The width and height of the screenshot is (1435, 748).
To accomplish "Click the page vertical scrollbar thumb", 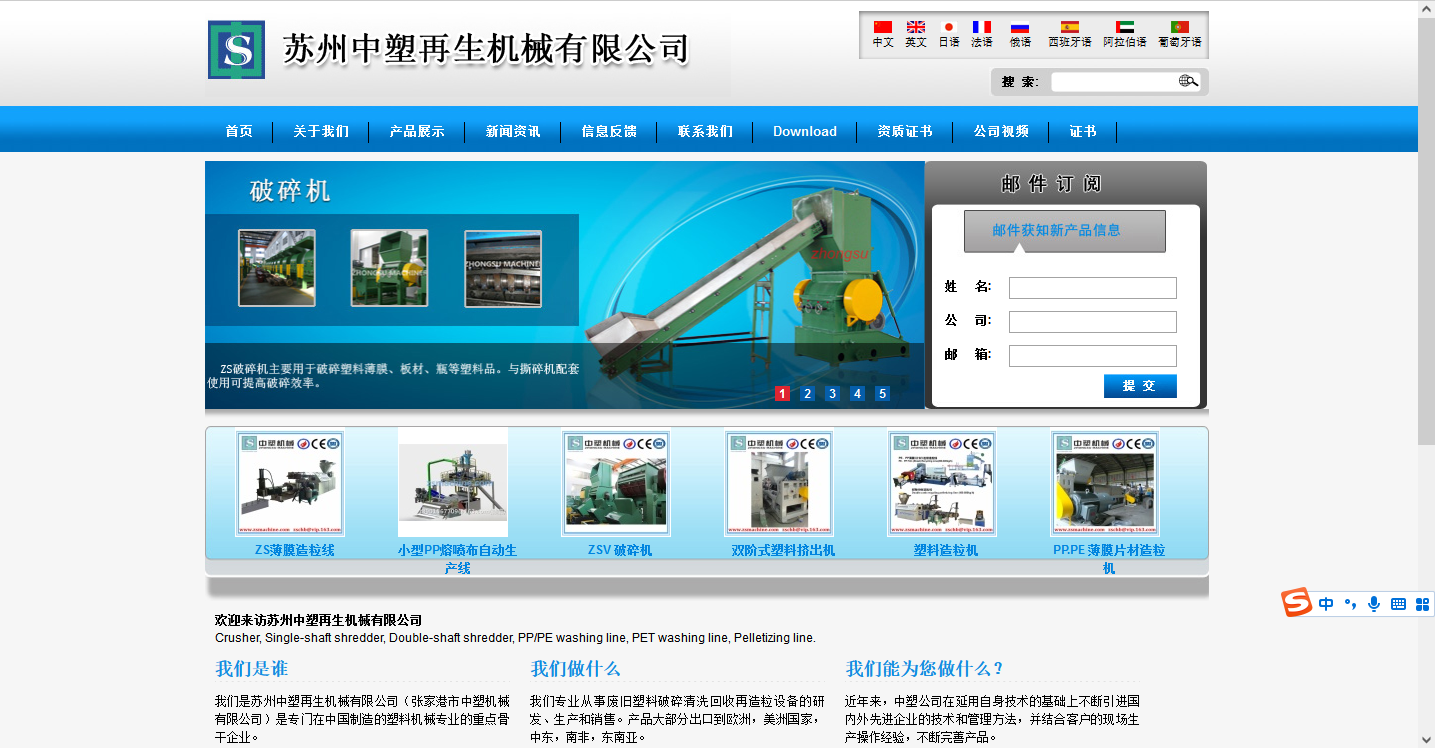I will pyautogui.click(x=1426, y=232).
